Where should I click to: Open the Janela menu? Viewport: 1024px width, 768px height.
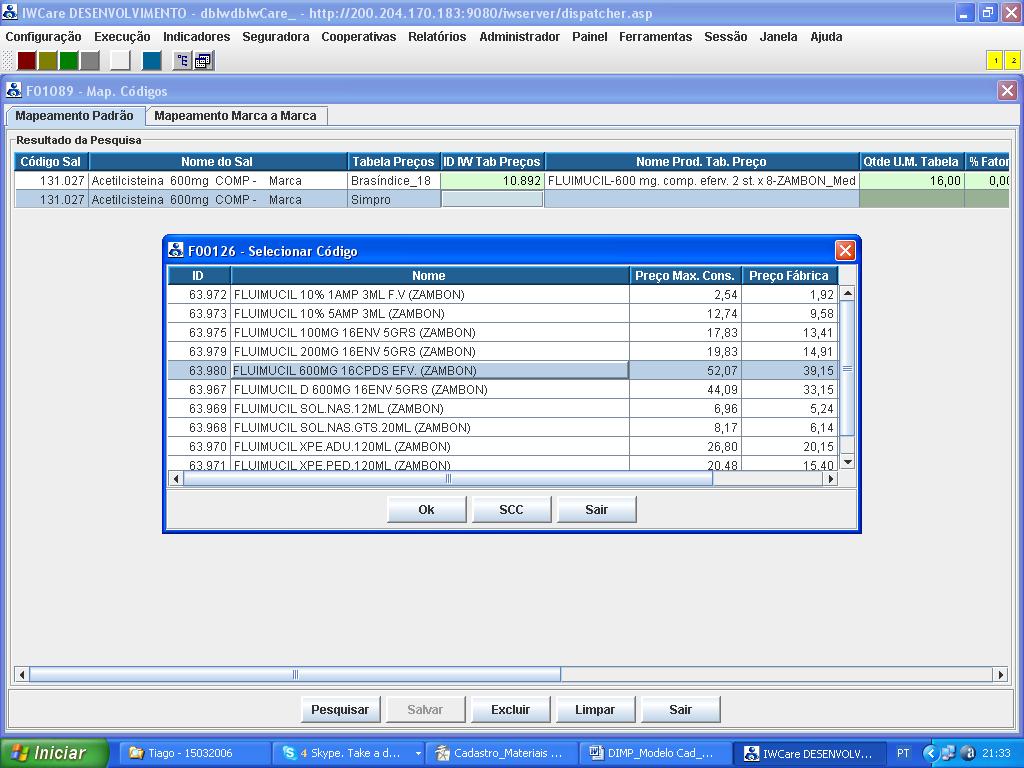tap(778, 37)
